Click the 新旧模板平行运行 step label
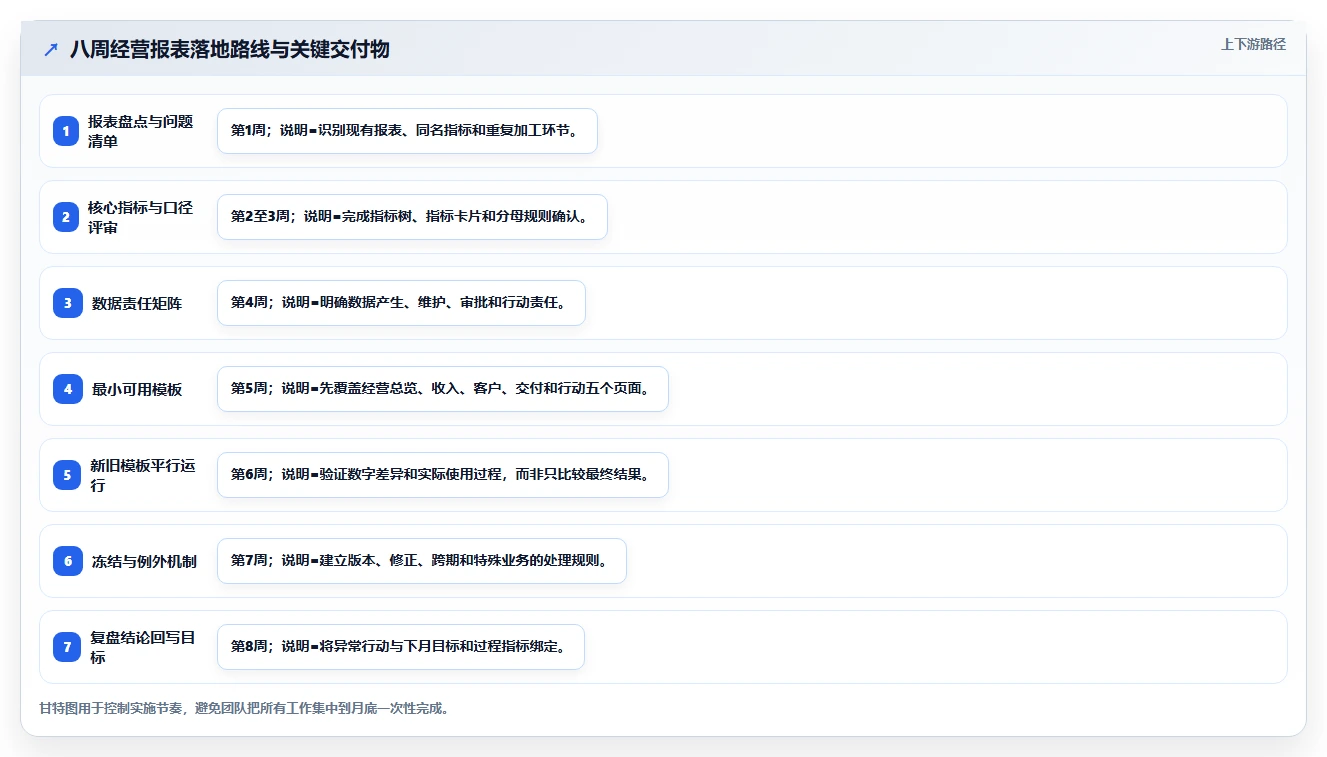This screenshot has width=1327, height=757. tap(143, 475)
